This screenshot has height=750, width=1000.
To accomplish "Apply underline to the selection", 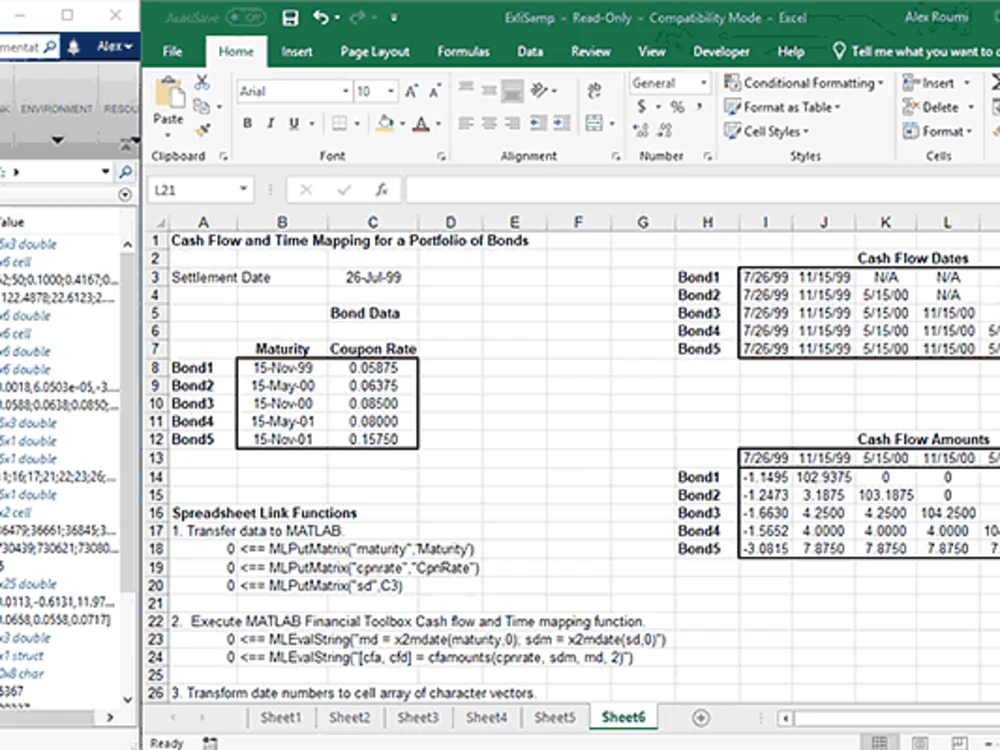I will [292, 122].
